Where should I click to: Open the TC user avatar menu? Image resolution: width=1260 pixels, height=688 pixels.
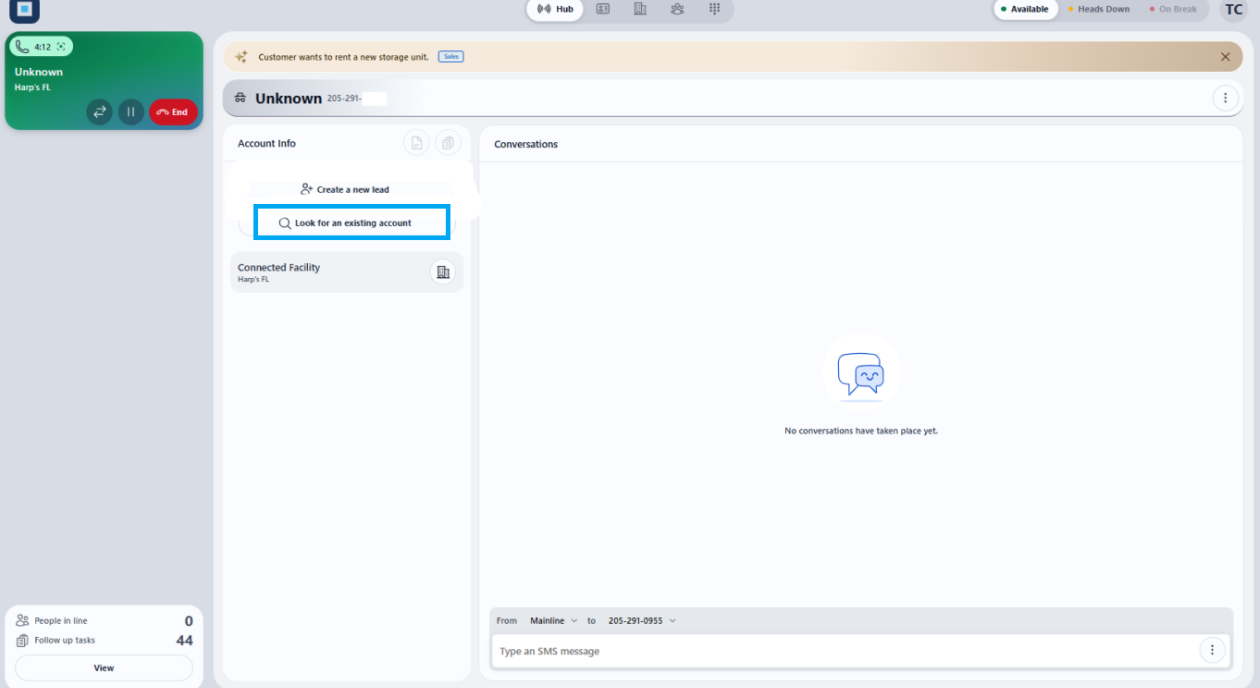[x=1234, y=10]
